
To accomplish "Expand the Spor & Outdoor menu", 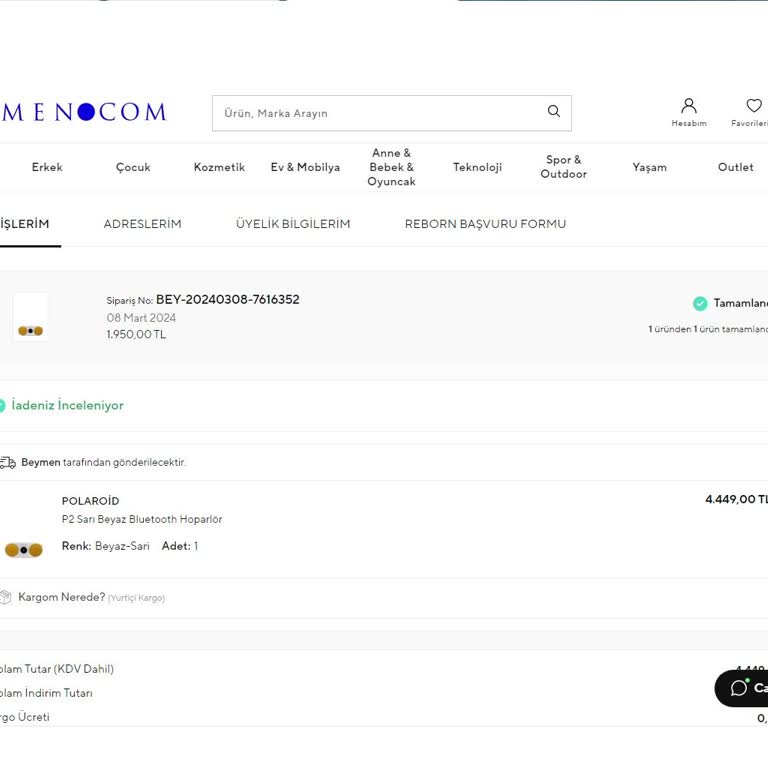I will (563, 167).
